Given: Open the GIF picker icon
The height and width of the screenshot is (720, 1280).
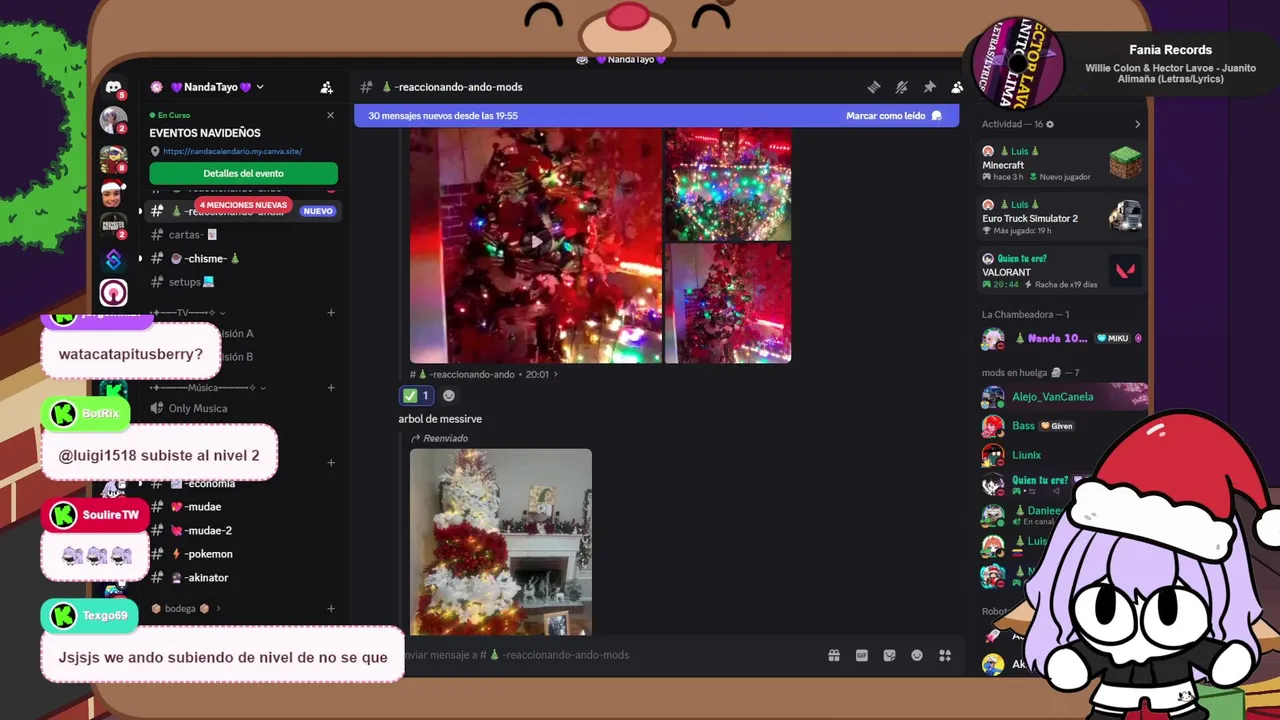Looking at the screenshot, I should pyautogui.click(x=861, y=655).
